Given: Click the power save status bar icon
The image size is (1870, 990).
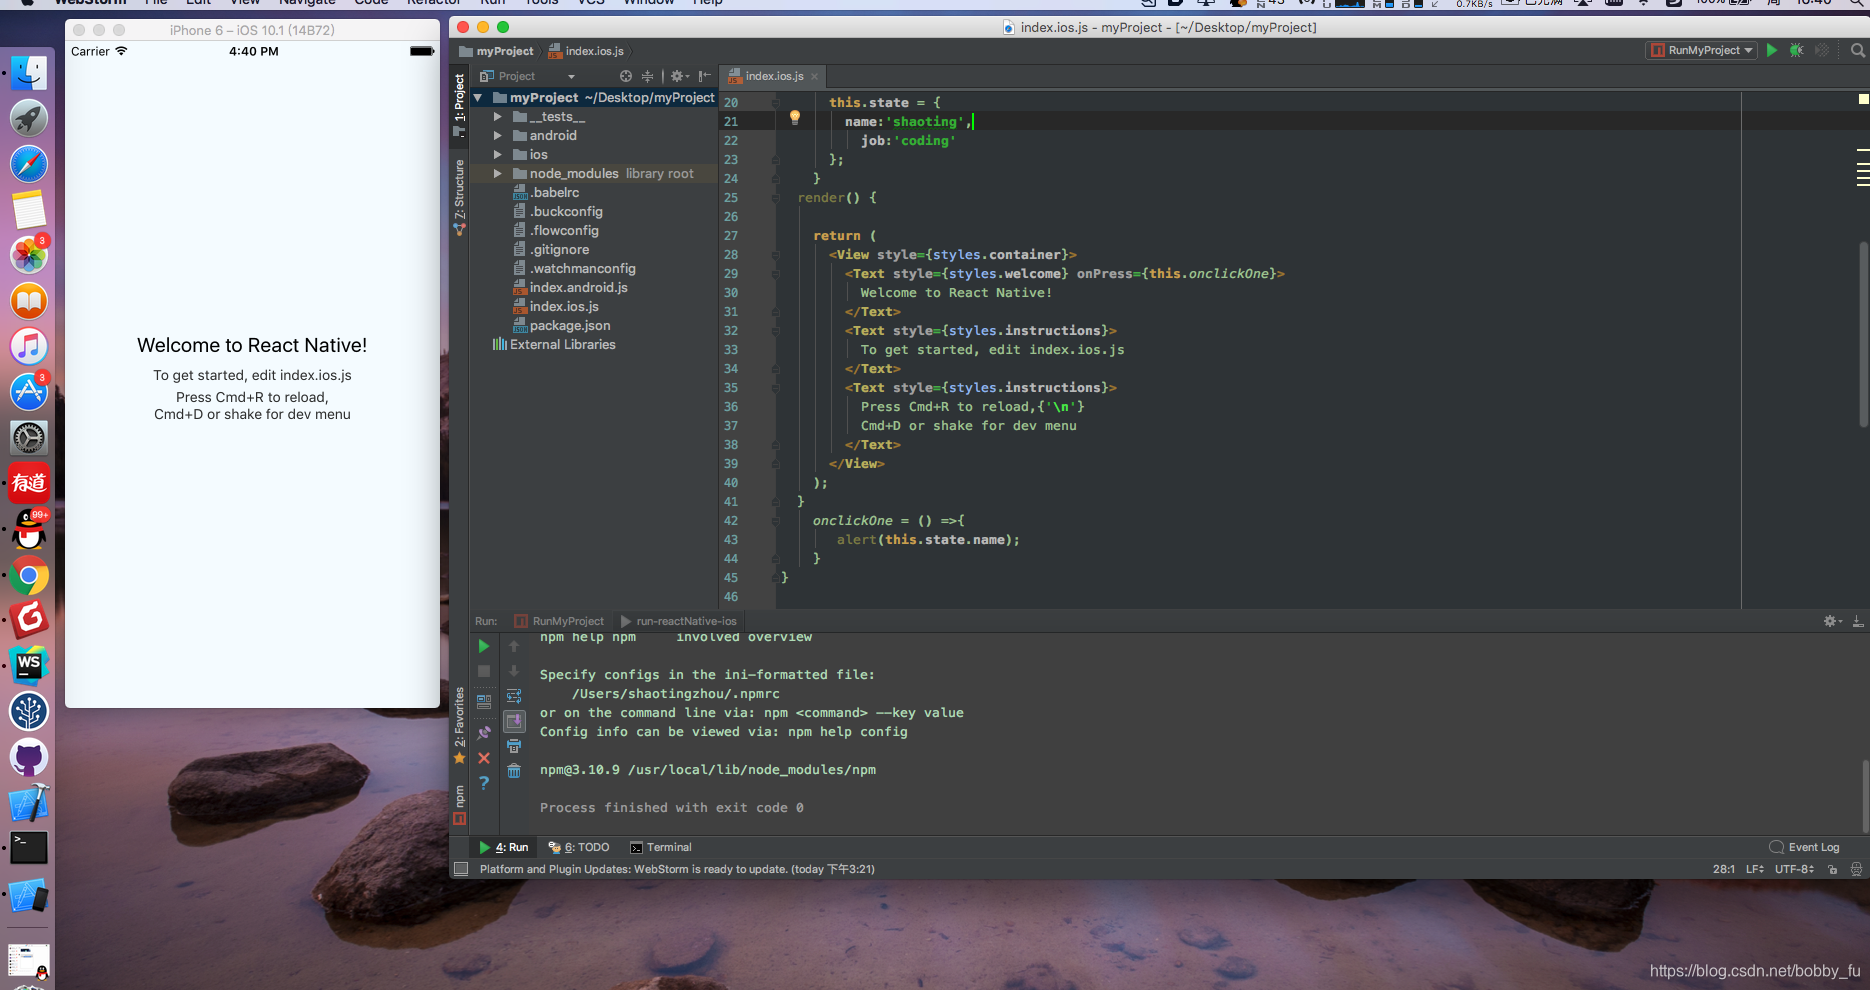Looking at the screenshot, I should click(1856, 869).
